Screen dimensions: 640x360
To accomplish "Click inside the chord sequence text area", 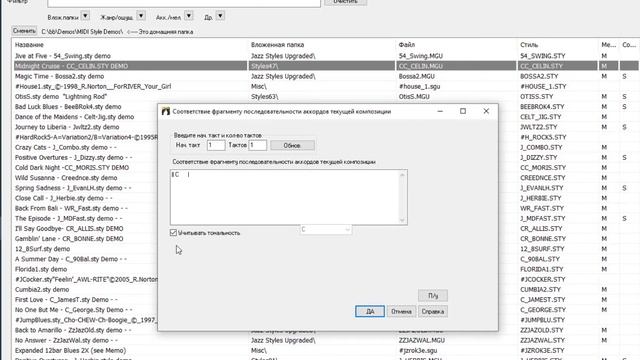I will pyautogui.click(x=284, y=197).
